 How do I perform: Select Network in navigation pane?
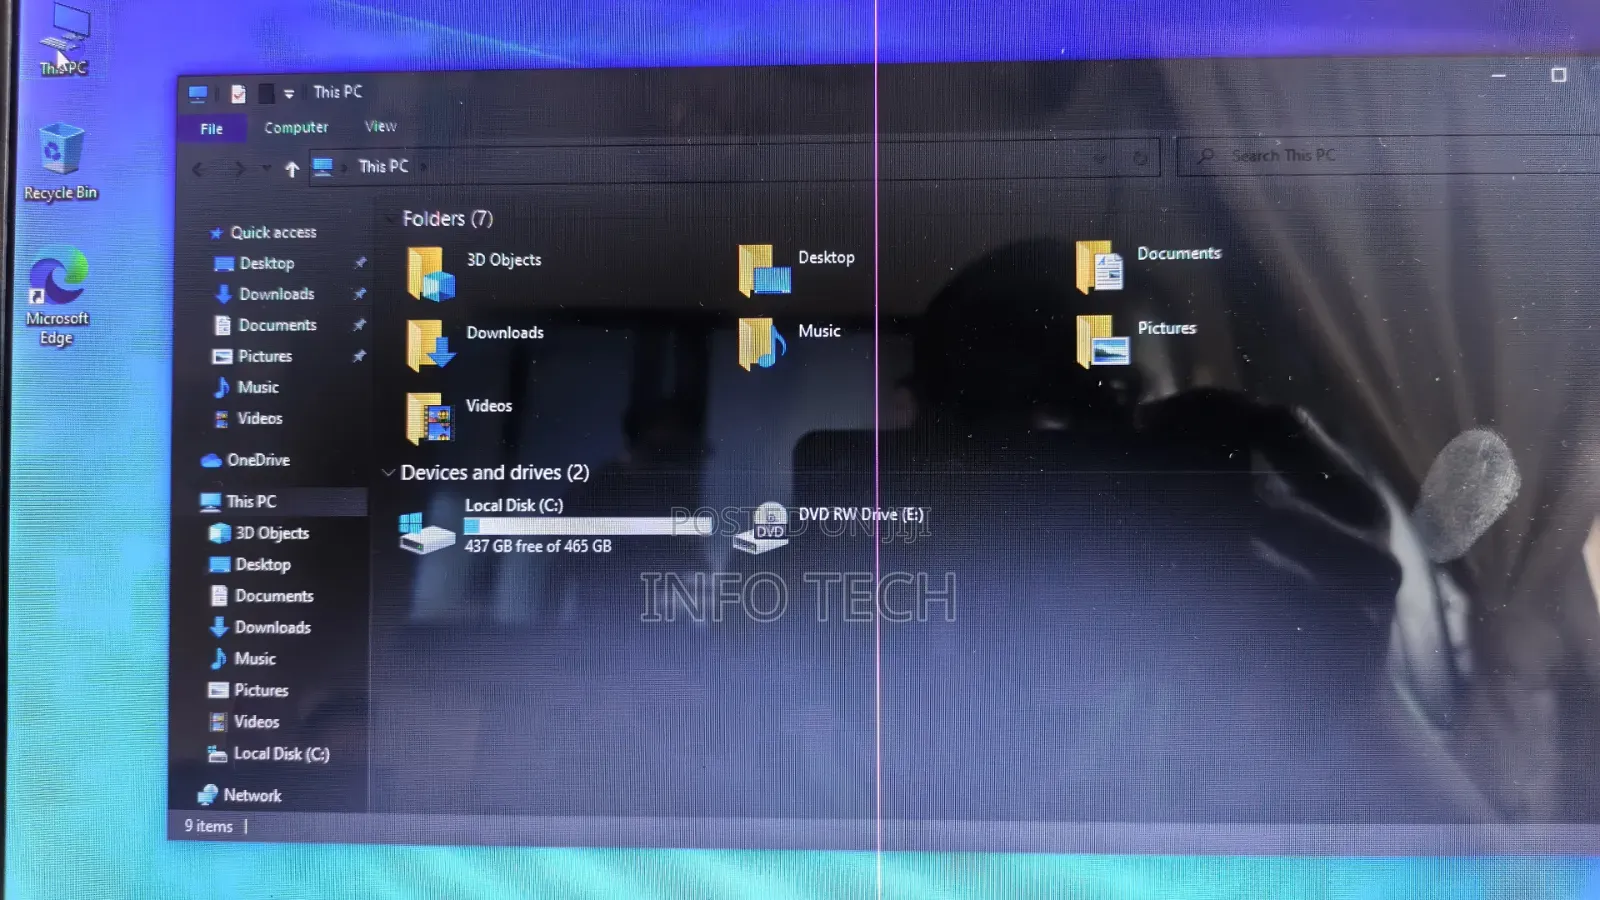coord(239,795)
